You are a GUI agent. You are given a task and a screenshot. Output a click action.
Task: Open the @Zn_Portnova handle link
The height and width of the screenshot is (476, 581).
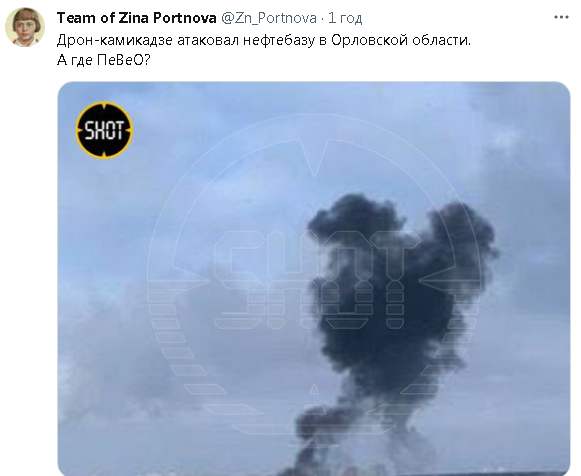tap(269, 18)
